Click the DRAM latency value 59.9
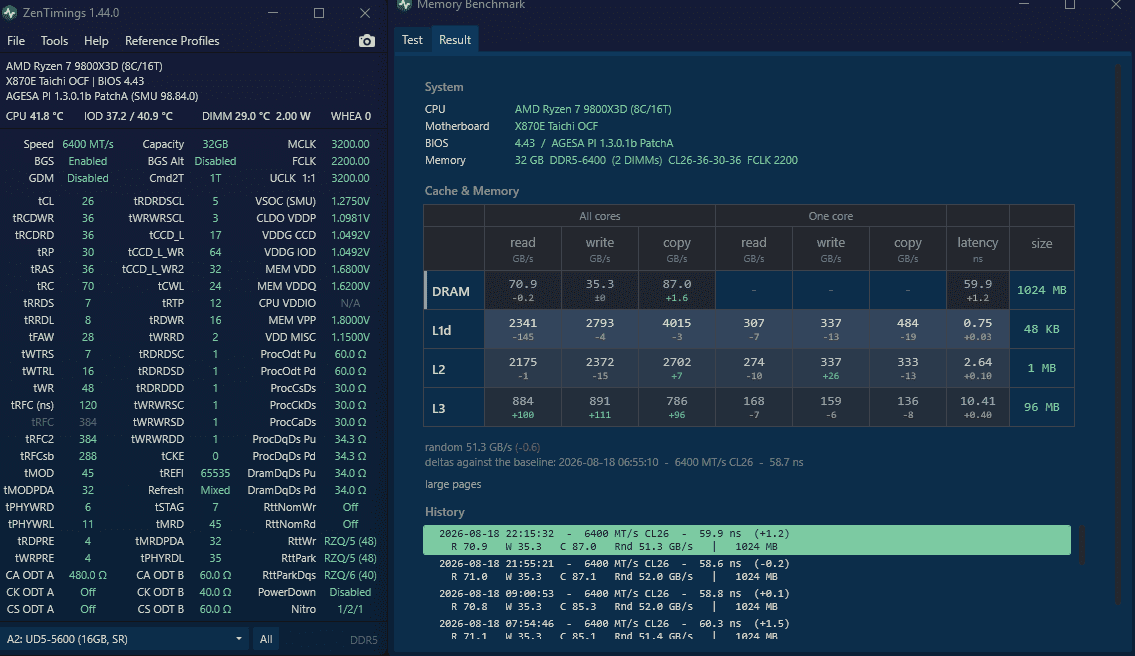This screenshot has height=656, width=1135. (x=977, y=285)
